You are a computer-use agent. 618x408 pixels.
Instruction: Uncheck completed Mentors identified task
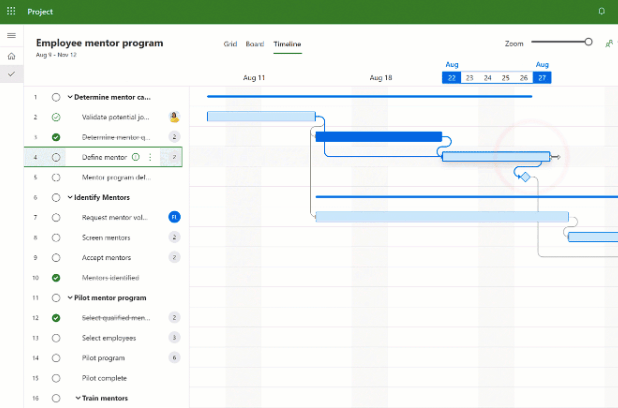[56, 277]
